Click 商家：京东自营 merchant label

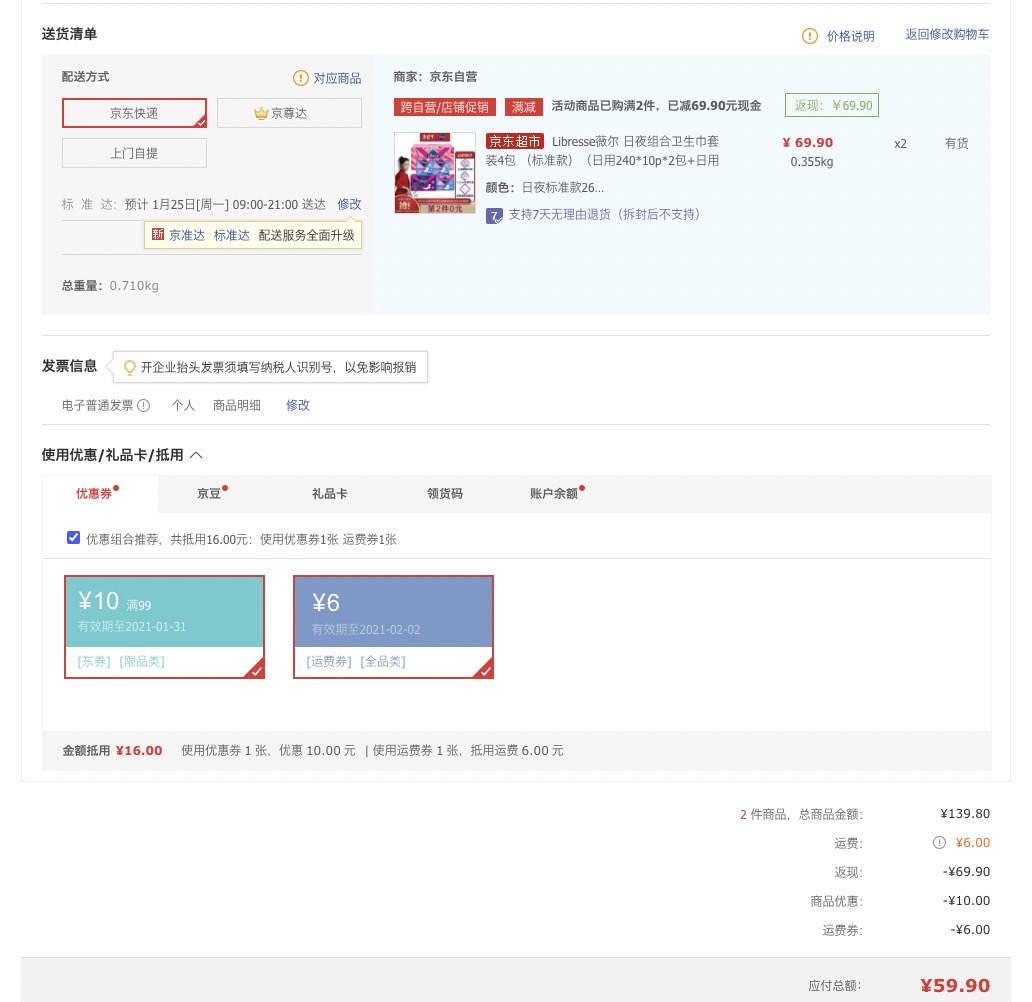pyautogui.click(x=436, y=77)
